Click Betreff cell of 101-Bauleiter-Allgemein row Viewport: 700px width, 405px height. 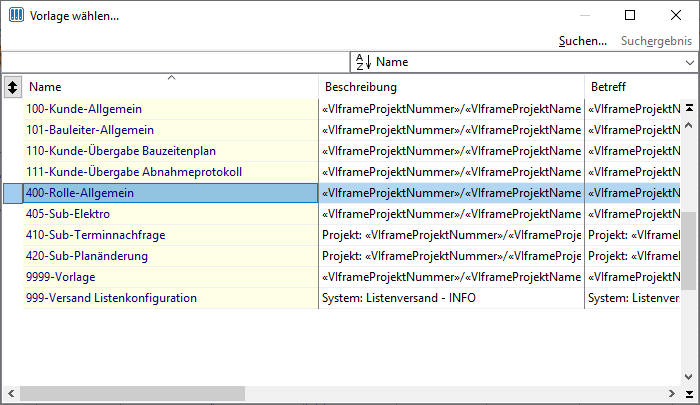pyautogui.click(x=633, y=130)
